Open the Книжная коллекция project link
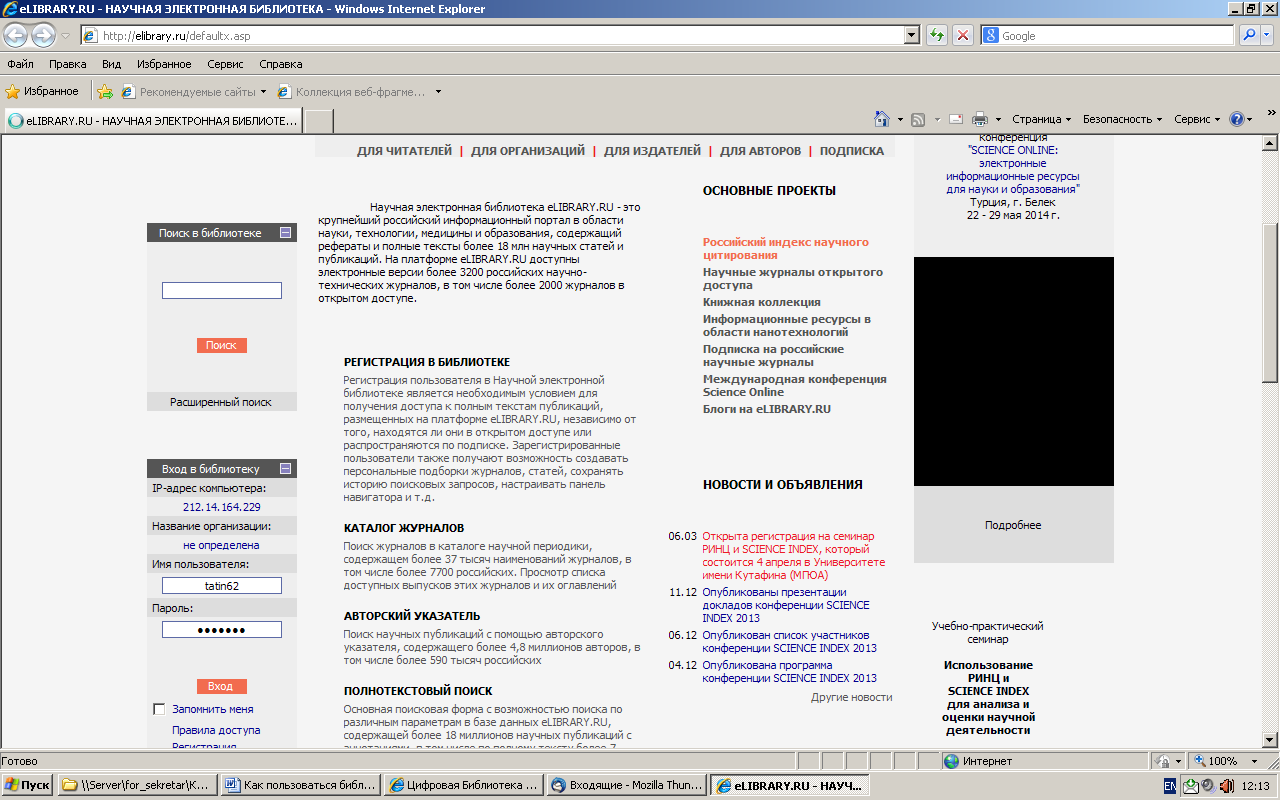Screen dimensions: 1280x800 (762, 302)
